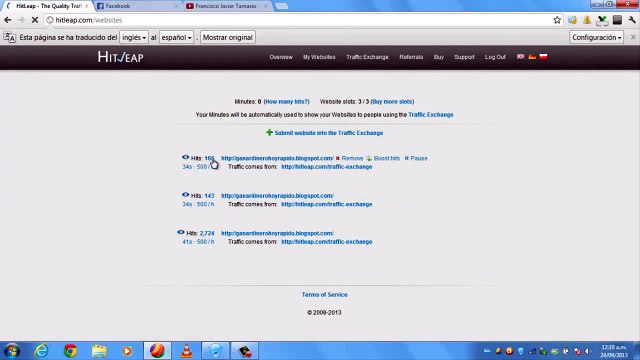Switch the site to German with the German flag
The width and height of the screenshot is (640, 360).
(532, 57)
